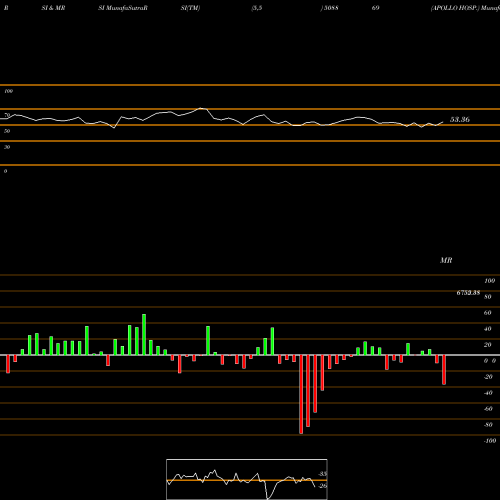Click the -20 label on MR axis

tap(488, 377)
